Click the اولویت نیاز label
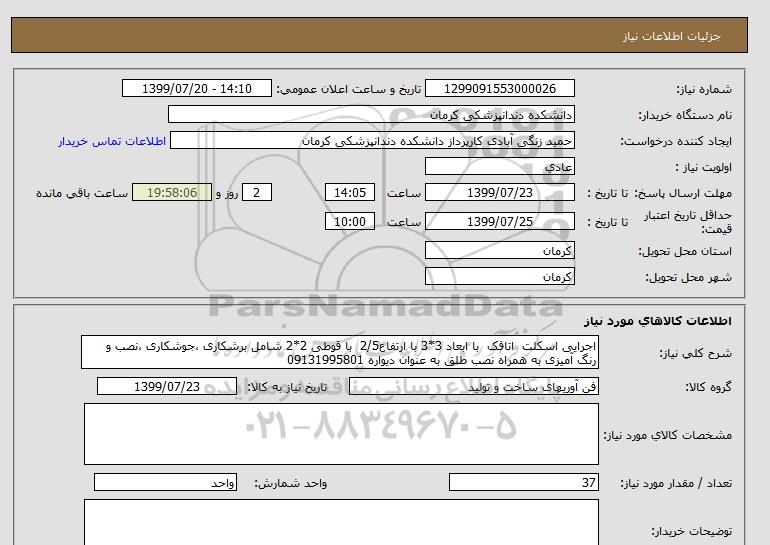The height and width of the screenshot is (545, 770). [704, 167]
